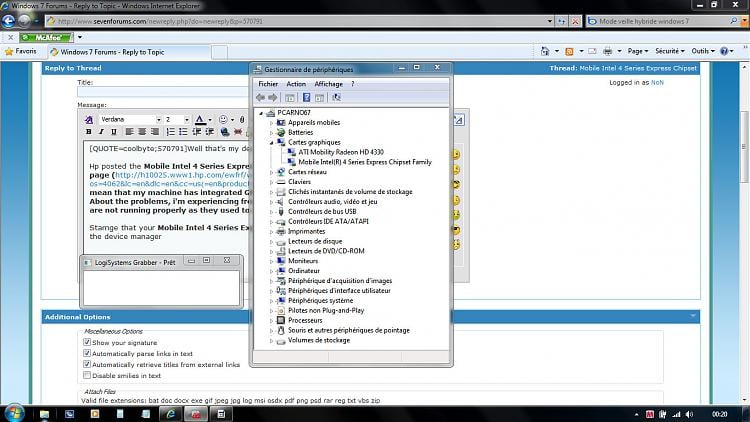Open the IE Outils menu
This screenshot has width=750, height=422.
tap(703, 51)
